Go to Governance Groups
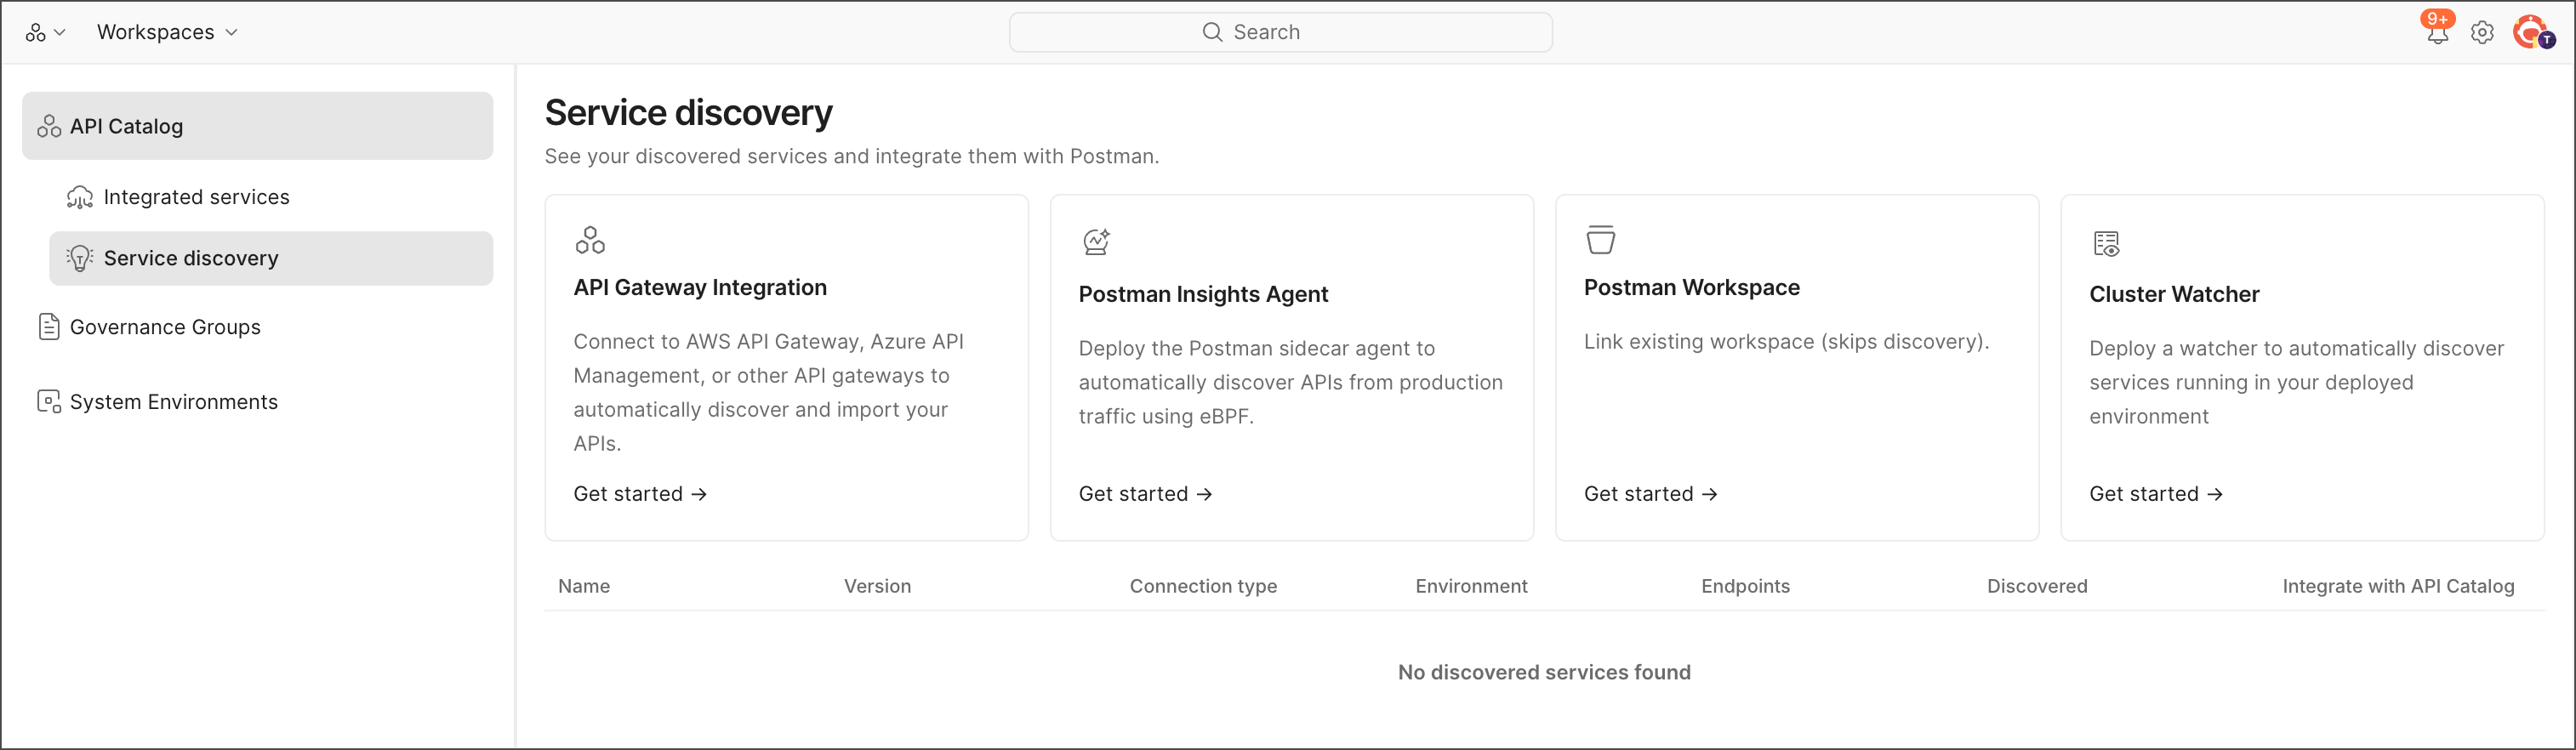2576x750 pixels. (165, 327)
